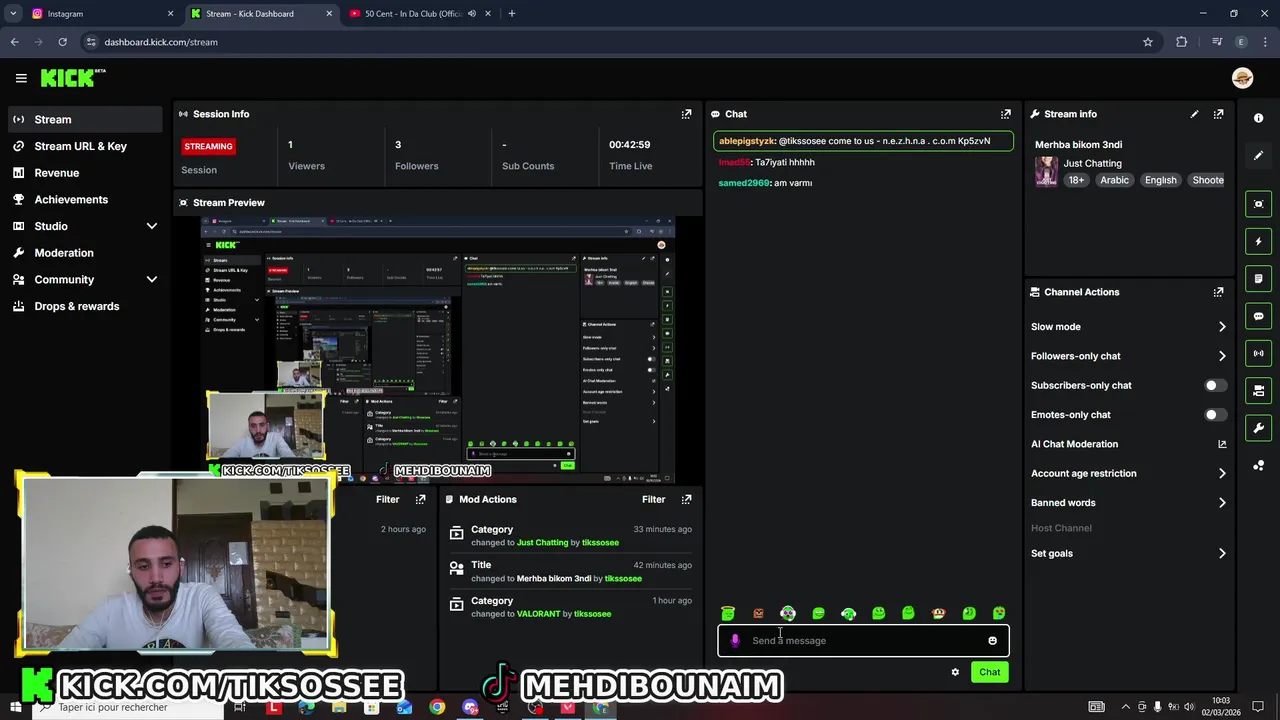Click Just Chatting link in Mod Actions

[x=542, y=543]
